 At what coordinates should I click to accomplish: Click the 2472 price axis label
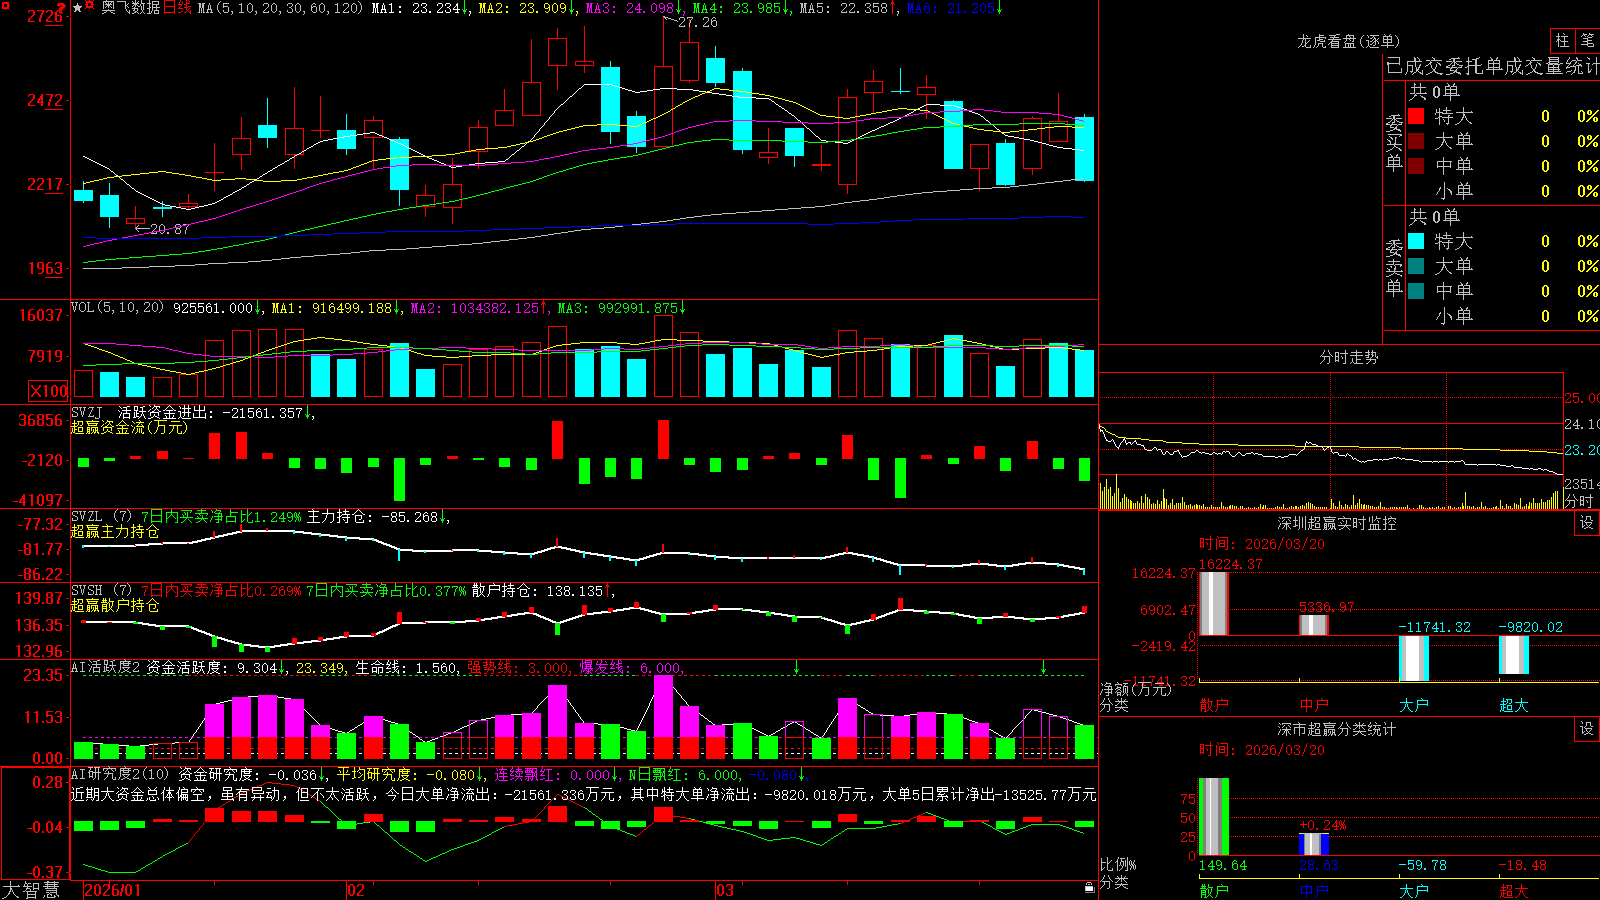point(44,100)
